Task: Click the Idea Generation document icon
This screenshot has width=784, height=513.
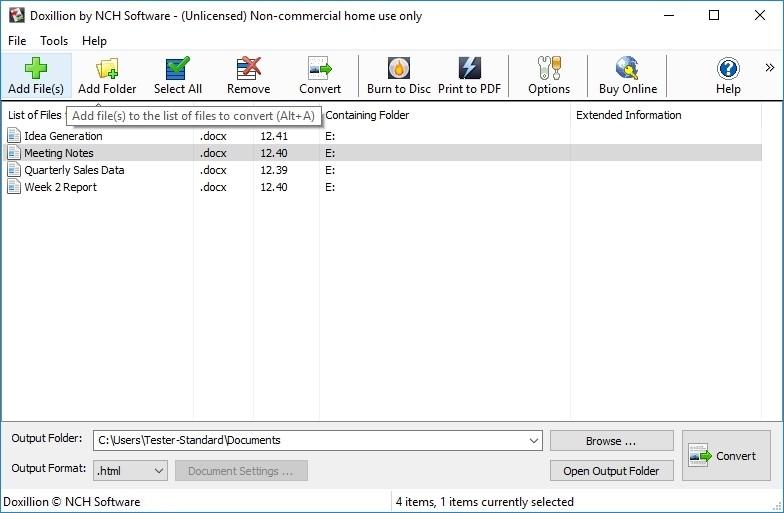Action: (14, 136)
